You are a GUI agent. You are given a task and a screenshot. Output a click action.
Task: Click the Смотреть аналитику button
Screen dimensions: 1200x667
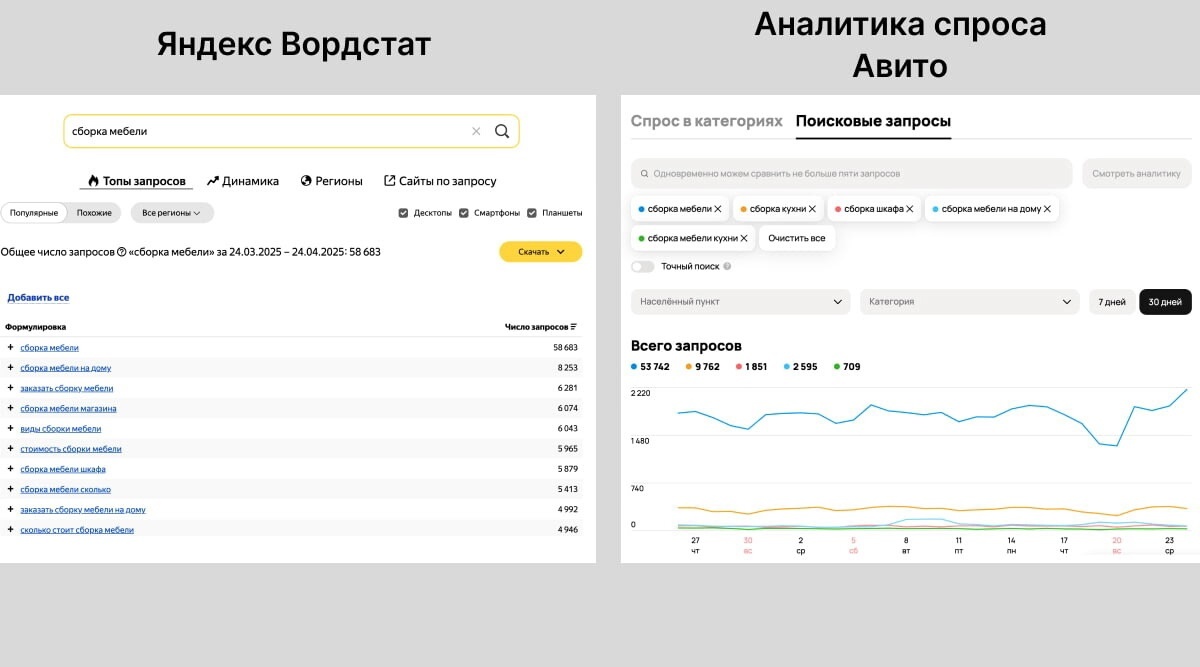(1137, 173)
